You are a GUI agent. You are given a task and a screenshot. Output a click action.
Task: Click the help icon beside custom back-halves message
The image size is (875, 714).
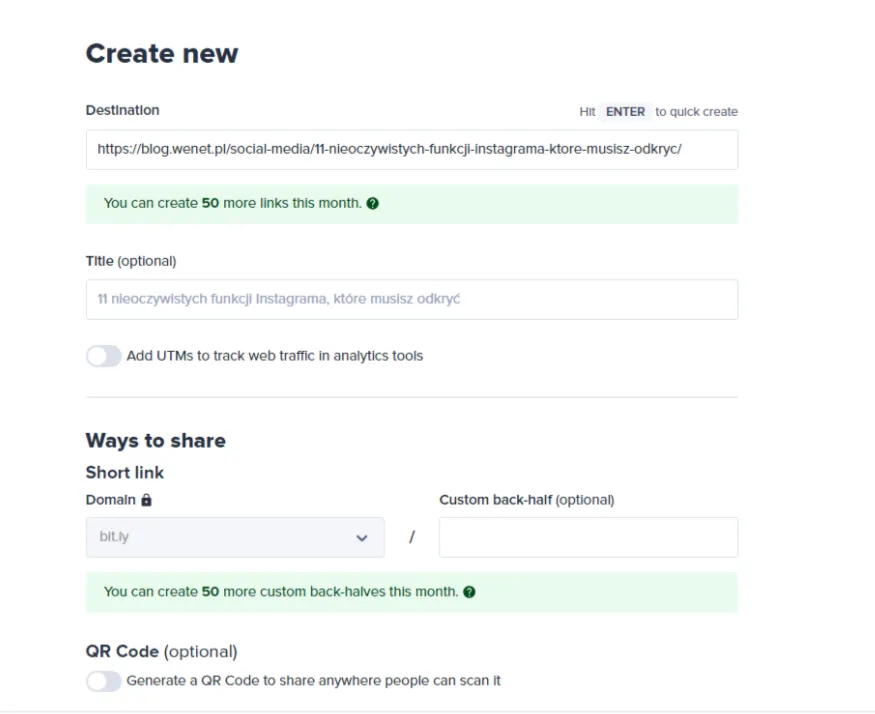pos(470,592)
